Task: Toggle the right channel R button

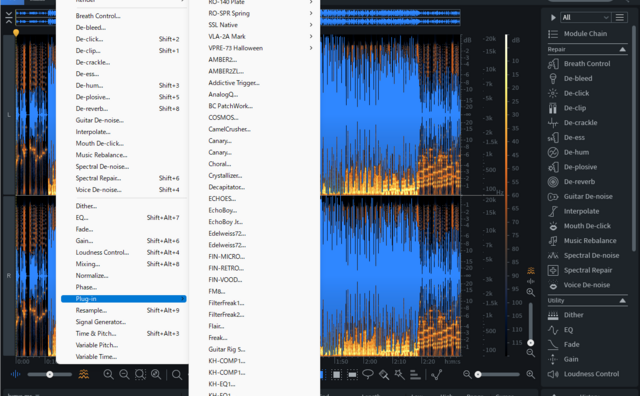Action: click(x=9, y=276)
